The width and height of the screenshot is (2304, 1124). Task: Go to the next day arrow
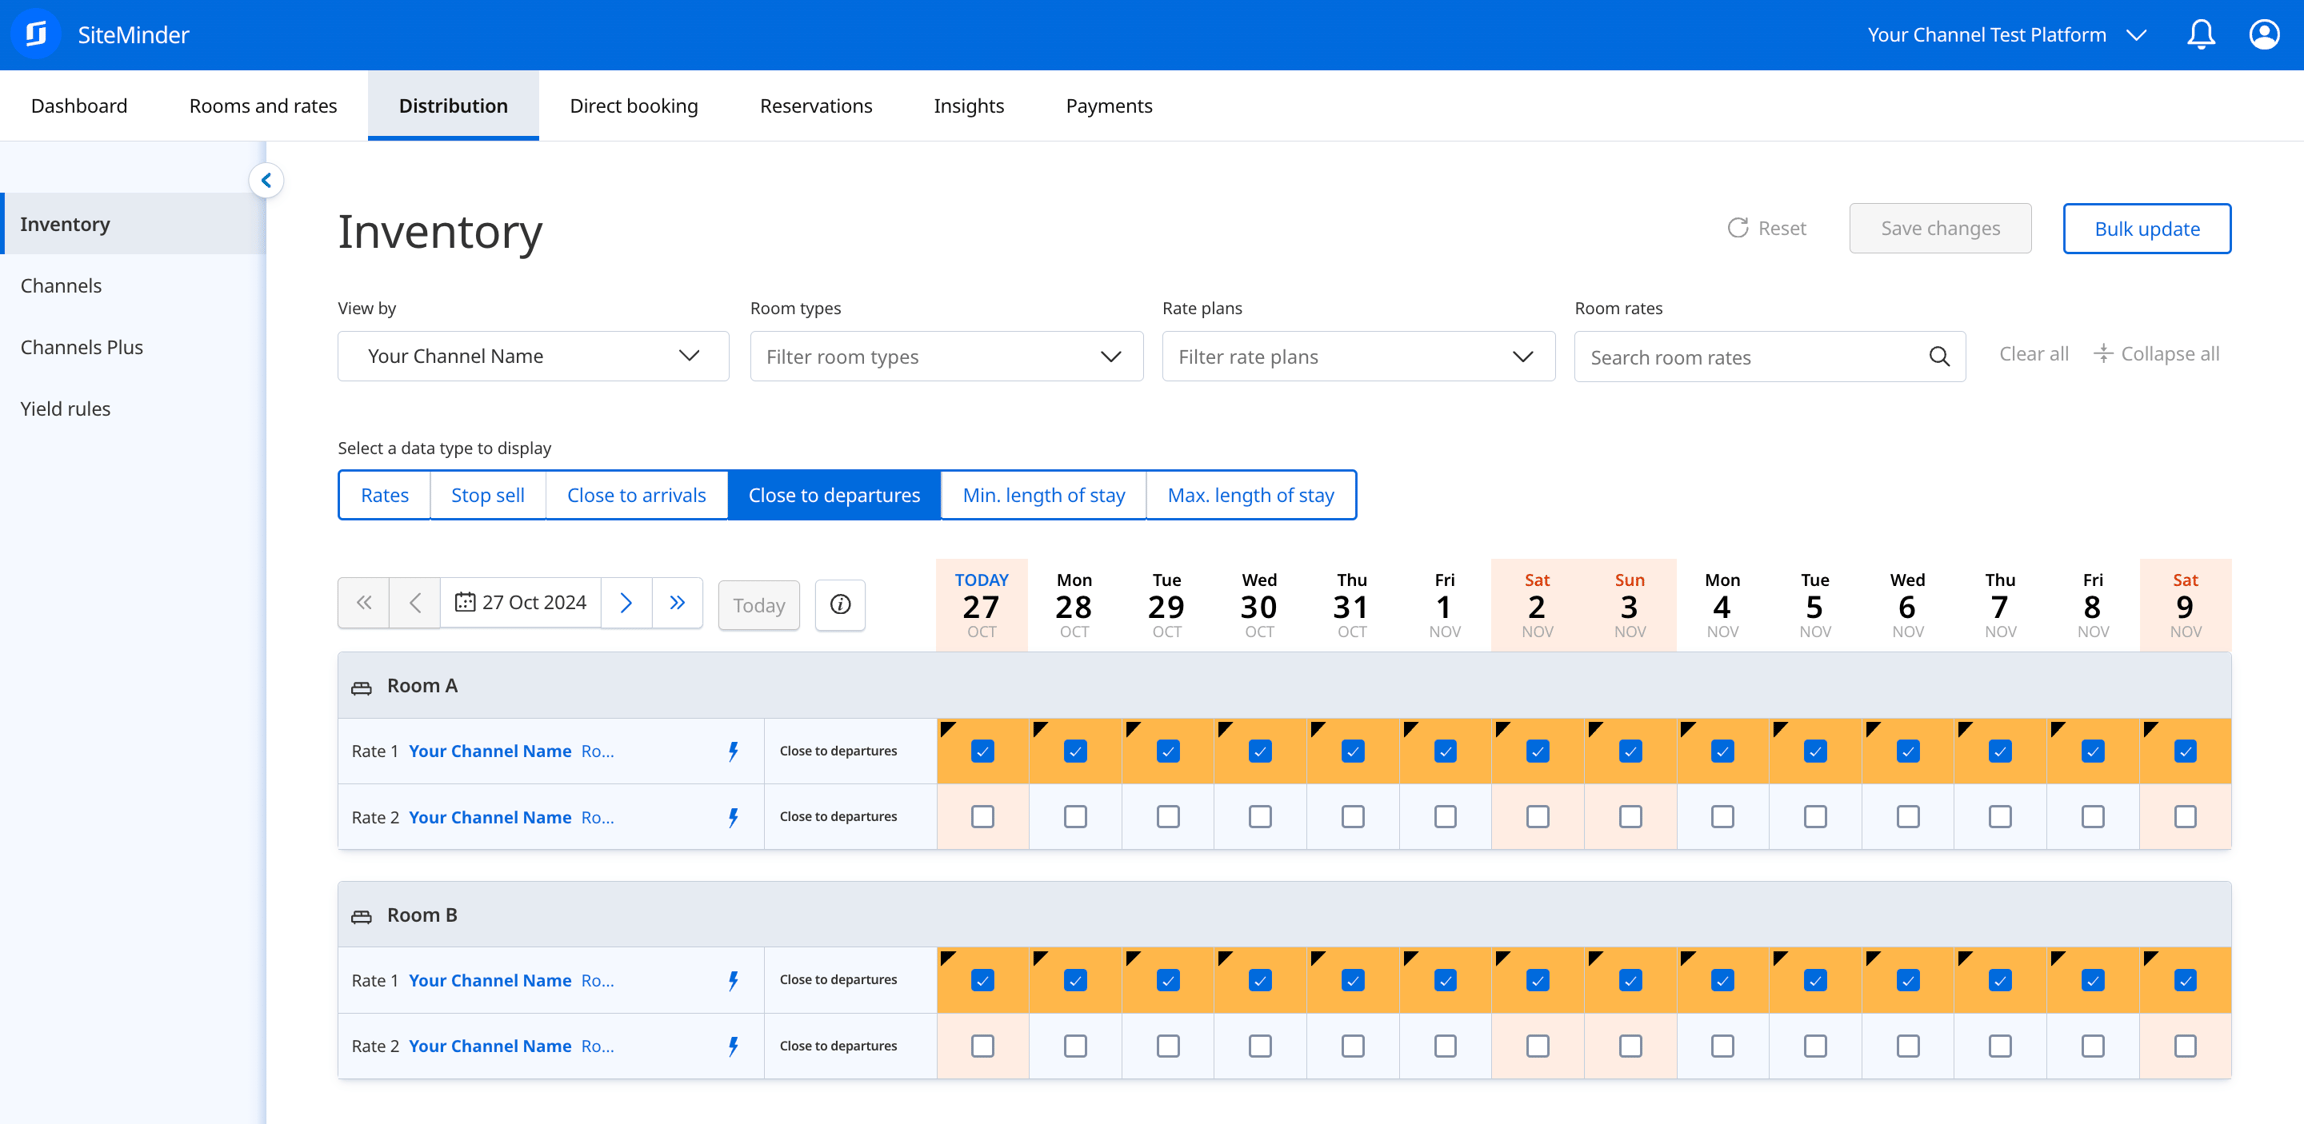click(626, 603)
